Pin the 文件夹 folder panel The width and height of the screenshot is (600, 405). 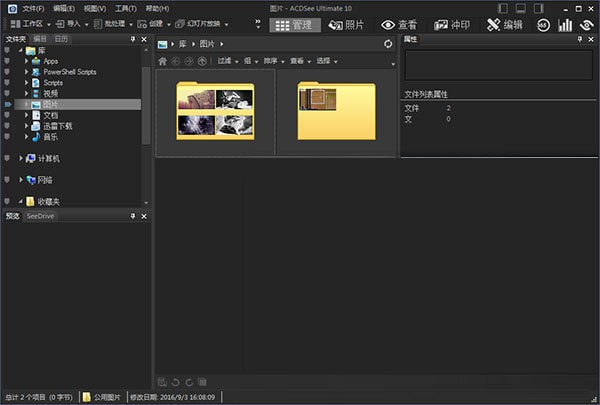(132, 39)
